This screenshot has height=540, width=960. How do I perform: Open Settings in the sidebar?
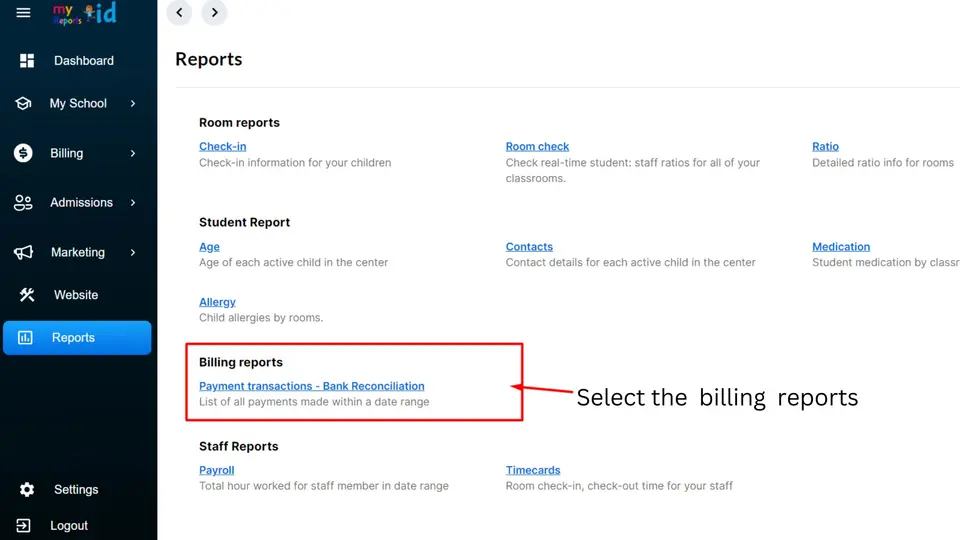click(x=77, y=490)
